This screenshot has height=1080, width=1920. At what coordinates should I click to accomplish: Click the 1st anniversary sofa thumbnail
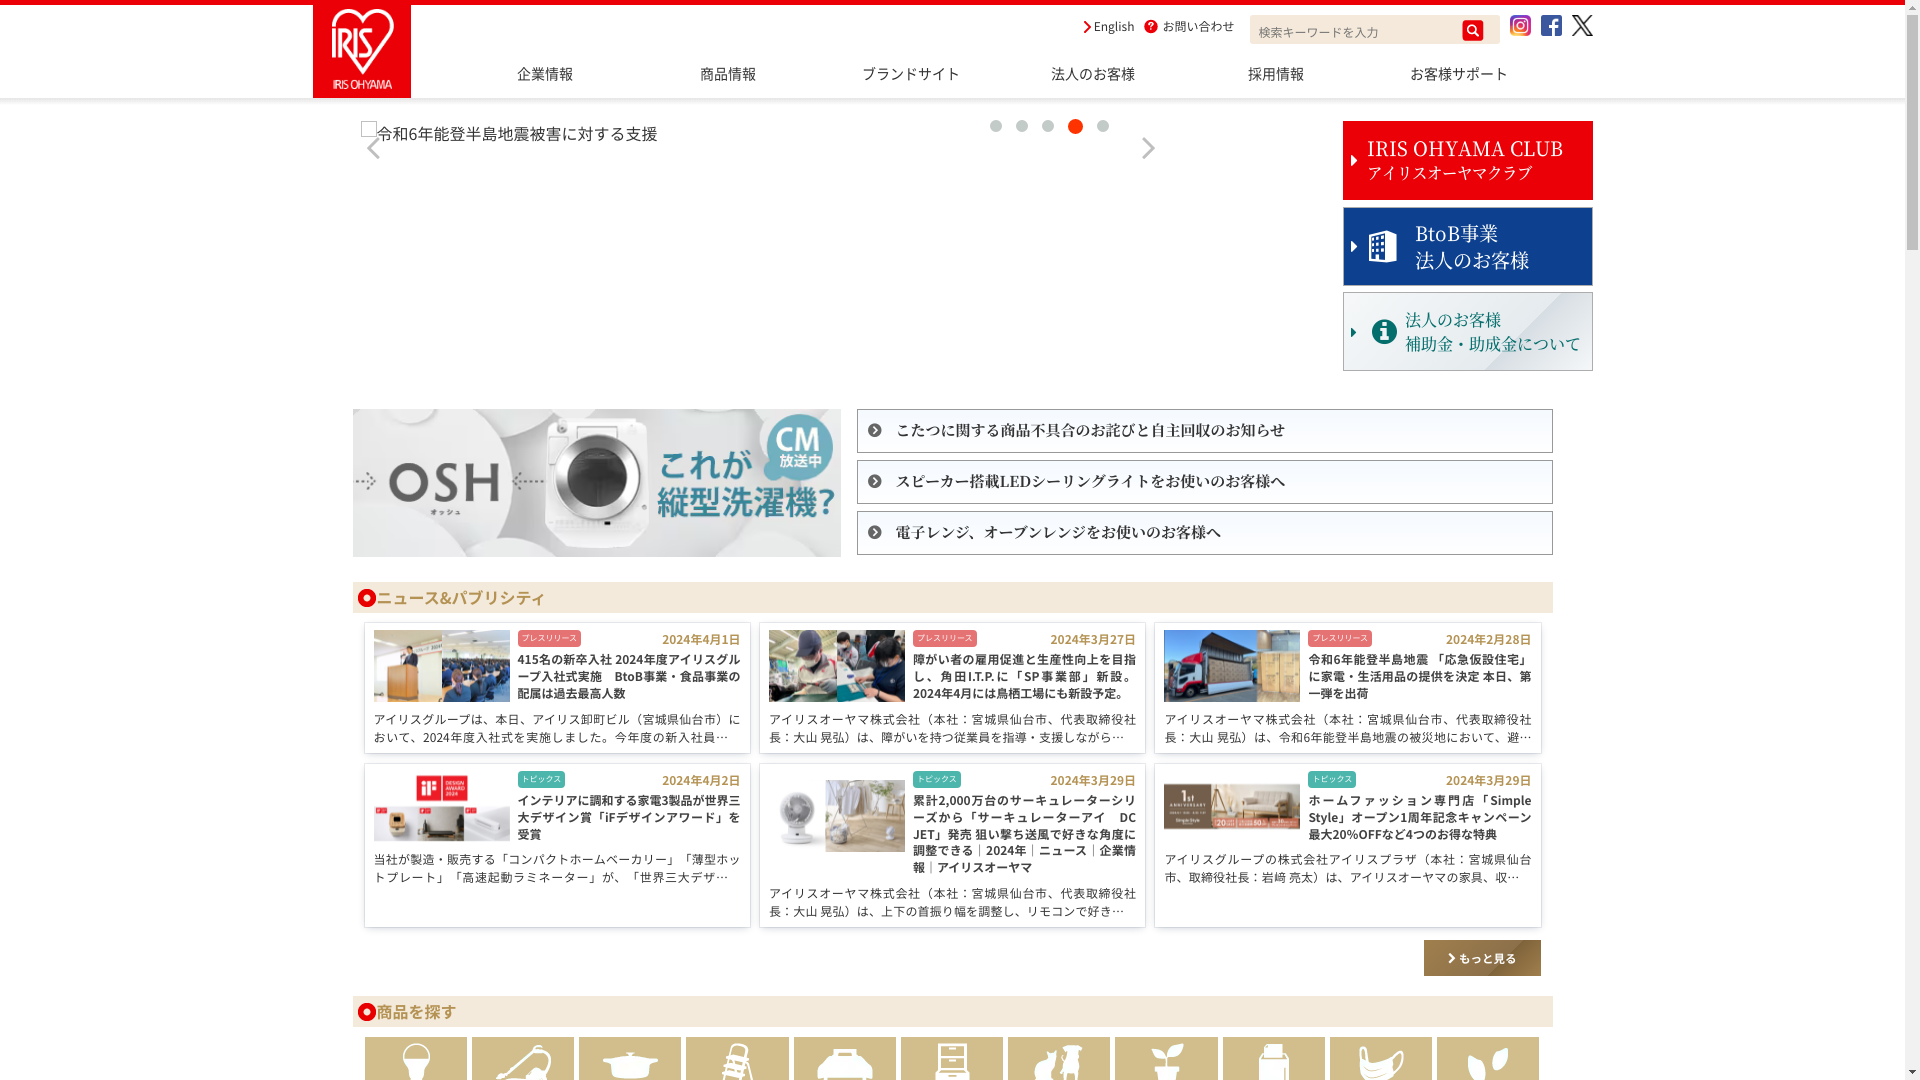click(x=1231, y=807)
